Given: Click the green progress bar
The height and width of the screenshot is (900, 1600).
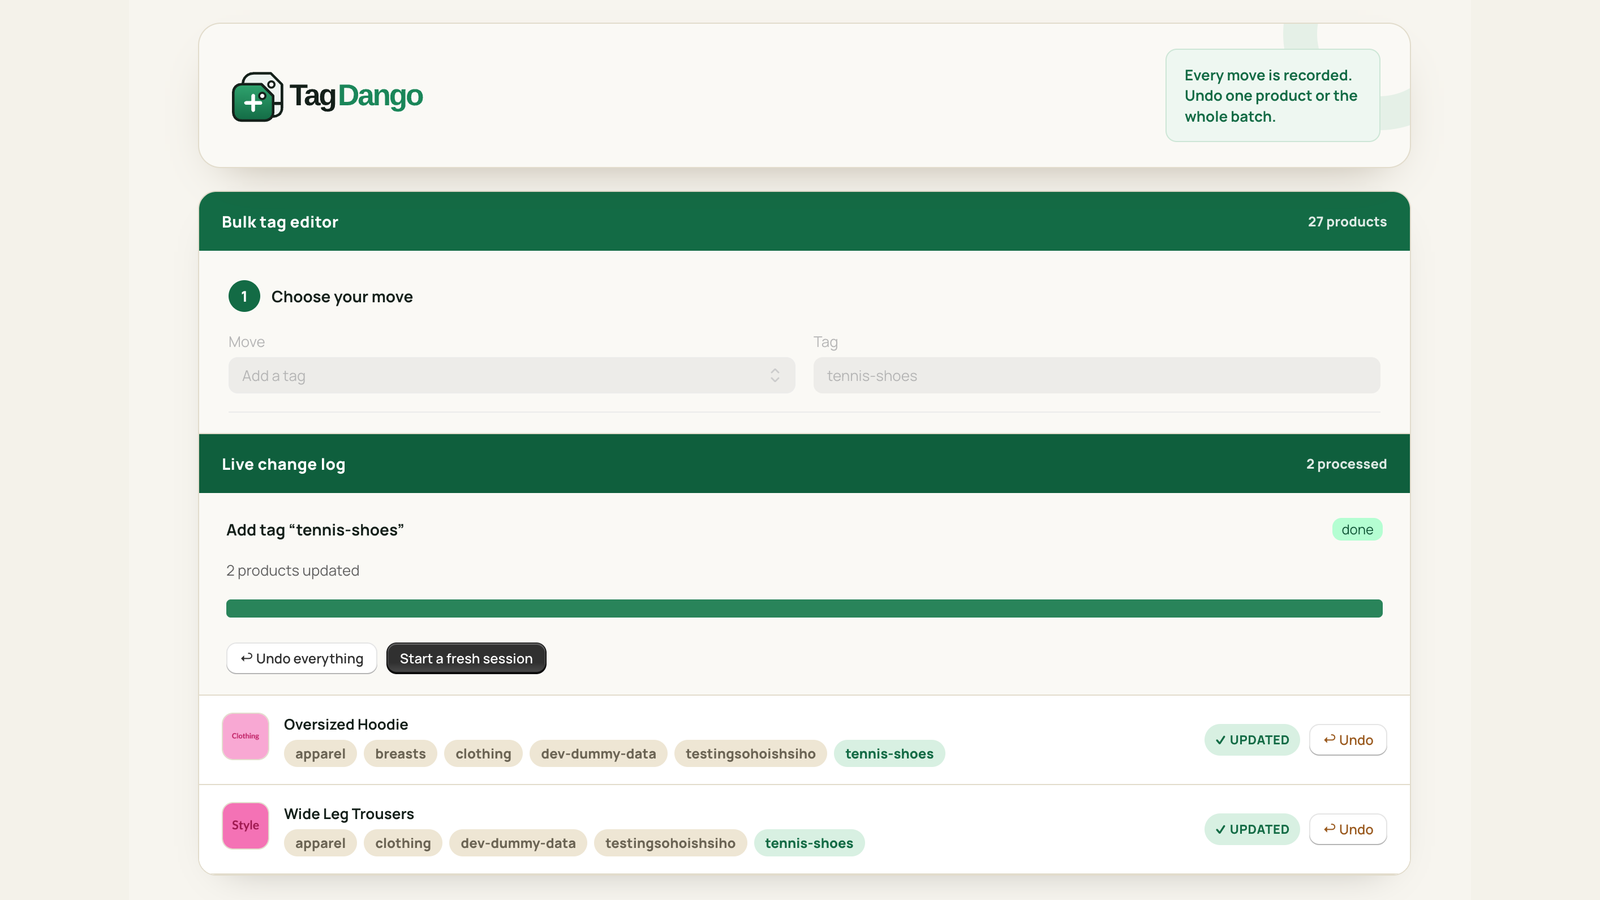Looking at the screenshot, I should tap(804, 608).
